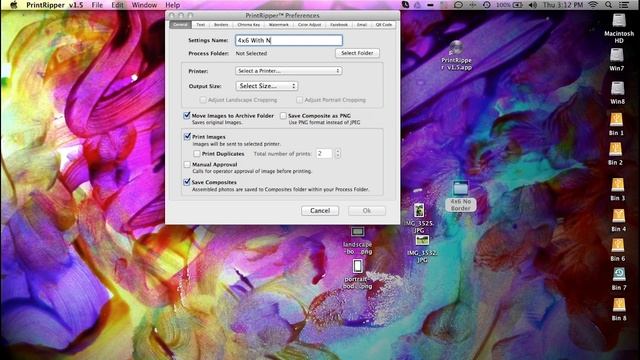Click the volume speaker icon

pos(533,5)
